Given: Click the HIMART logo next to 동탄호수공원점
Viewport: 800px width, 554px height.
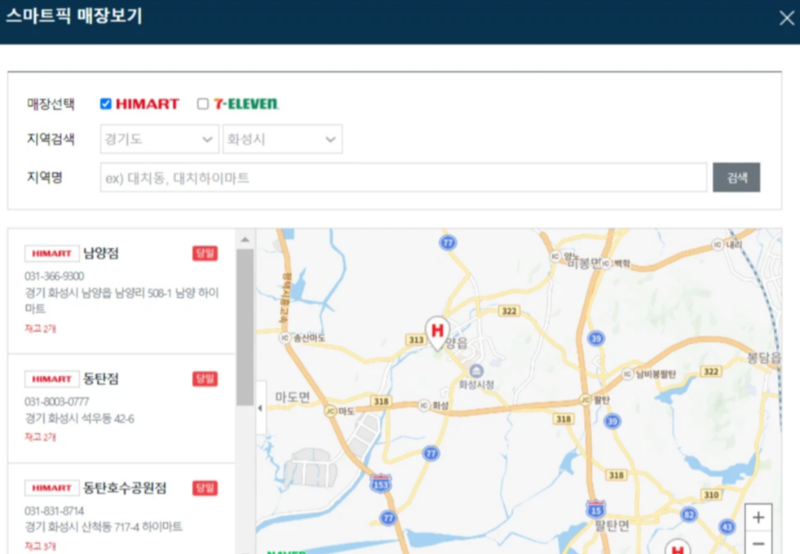Looking at the screenshot, I should (x=52, y=488).
